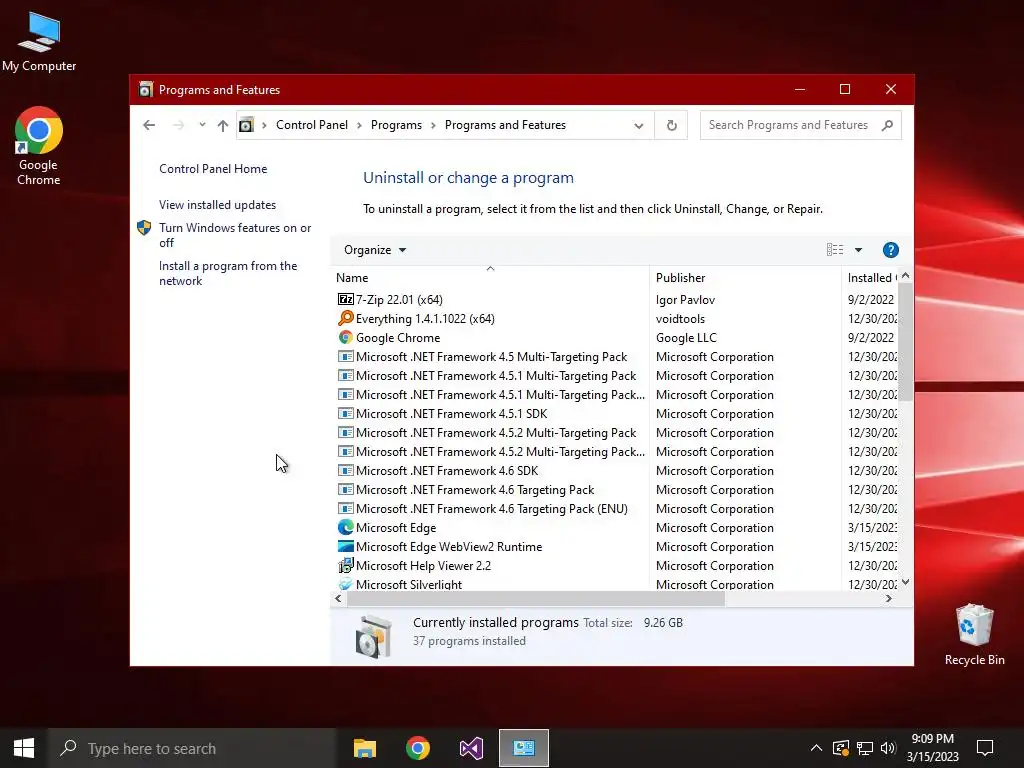The image size is (1024, 768).
Task: Click the horizontal scrollbar thumb
Action: pyautogui.click(x=536, y=598)
